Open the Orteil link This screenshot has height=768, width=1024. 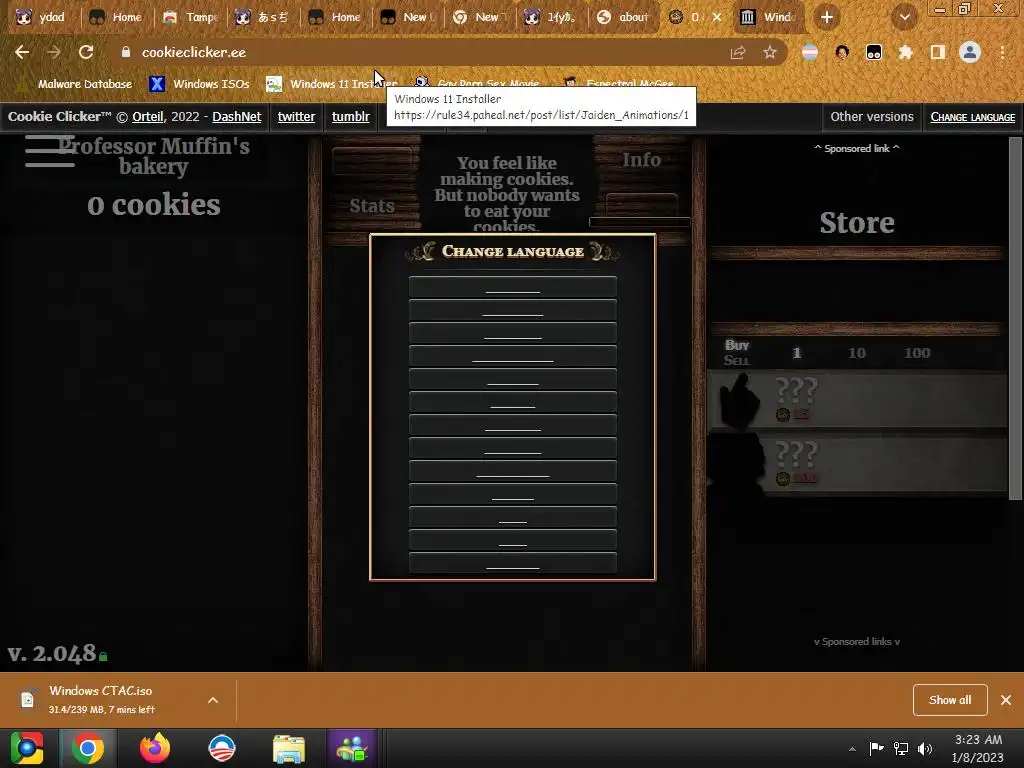coord(148,117)
